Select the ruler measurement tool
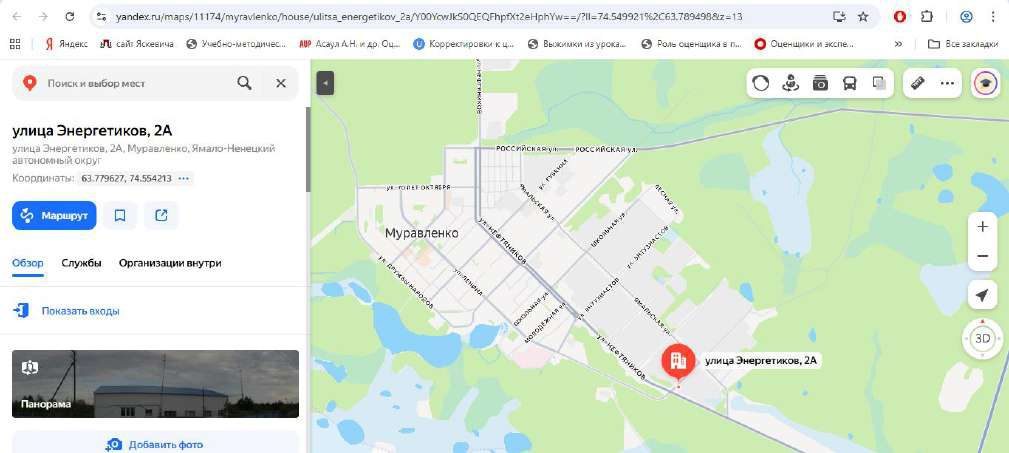 click(918, 83)
